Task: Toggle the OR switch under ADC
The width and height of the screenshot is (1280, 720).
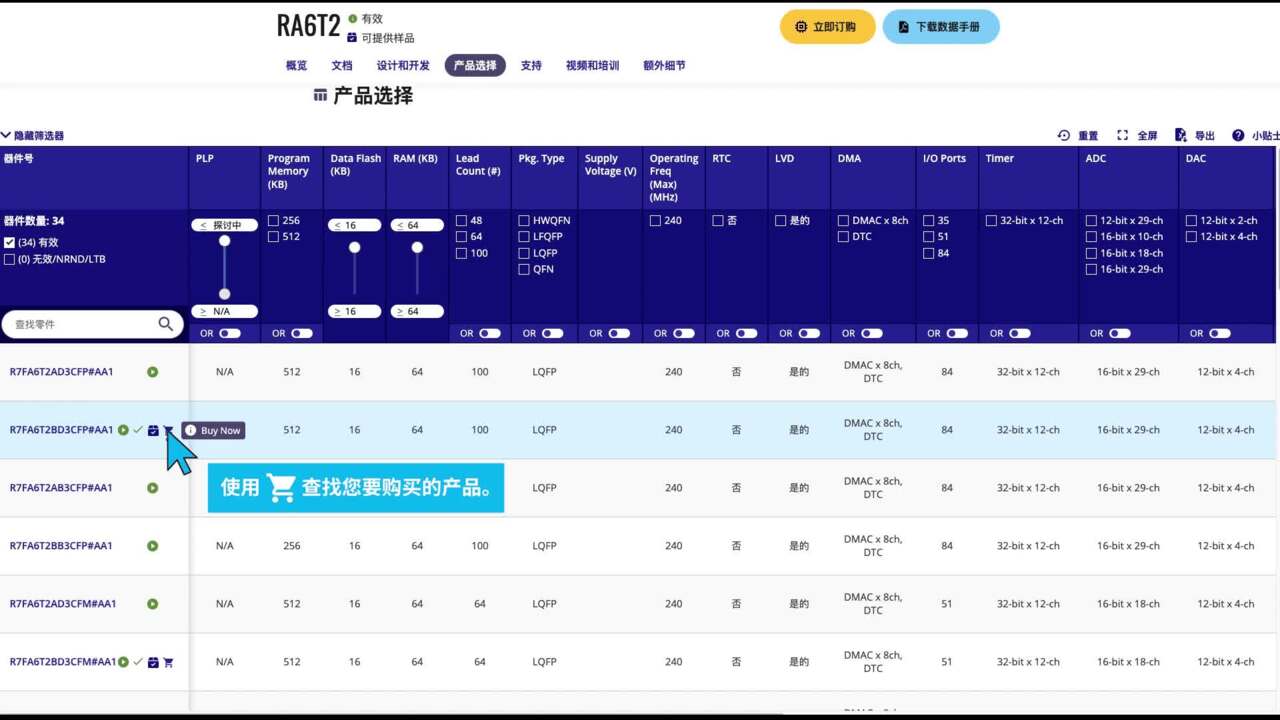Action: (x=1120, y=333)
